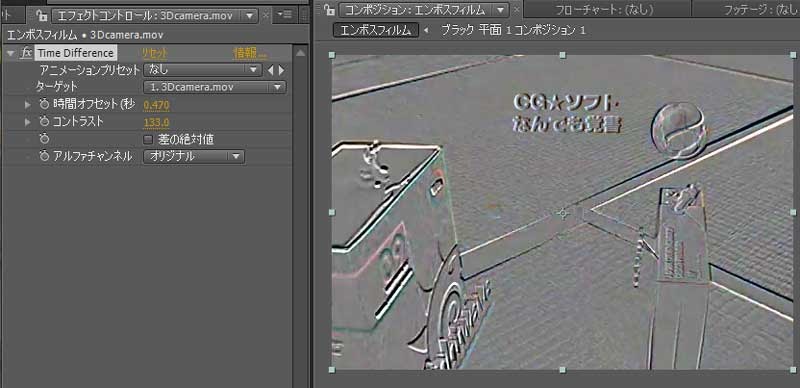Enable stopwatch beside アルファチャンネル

[x=44, y=156]
